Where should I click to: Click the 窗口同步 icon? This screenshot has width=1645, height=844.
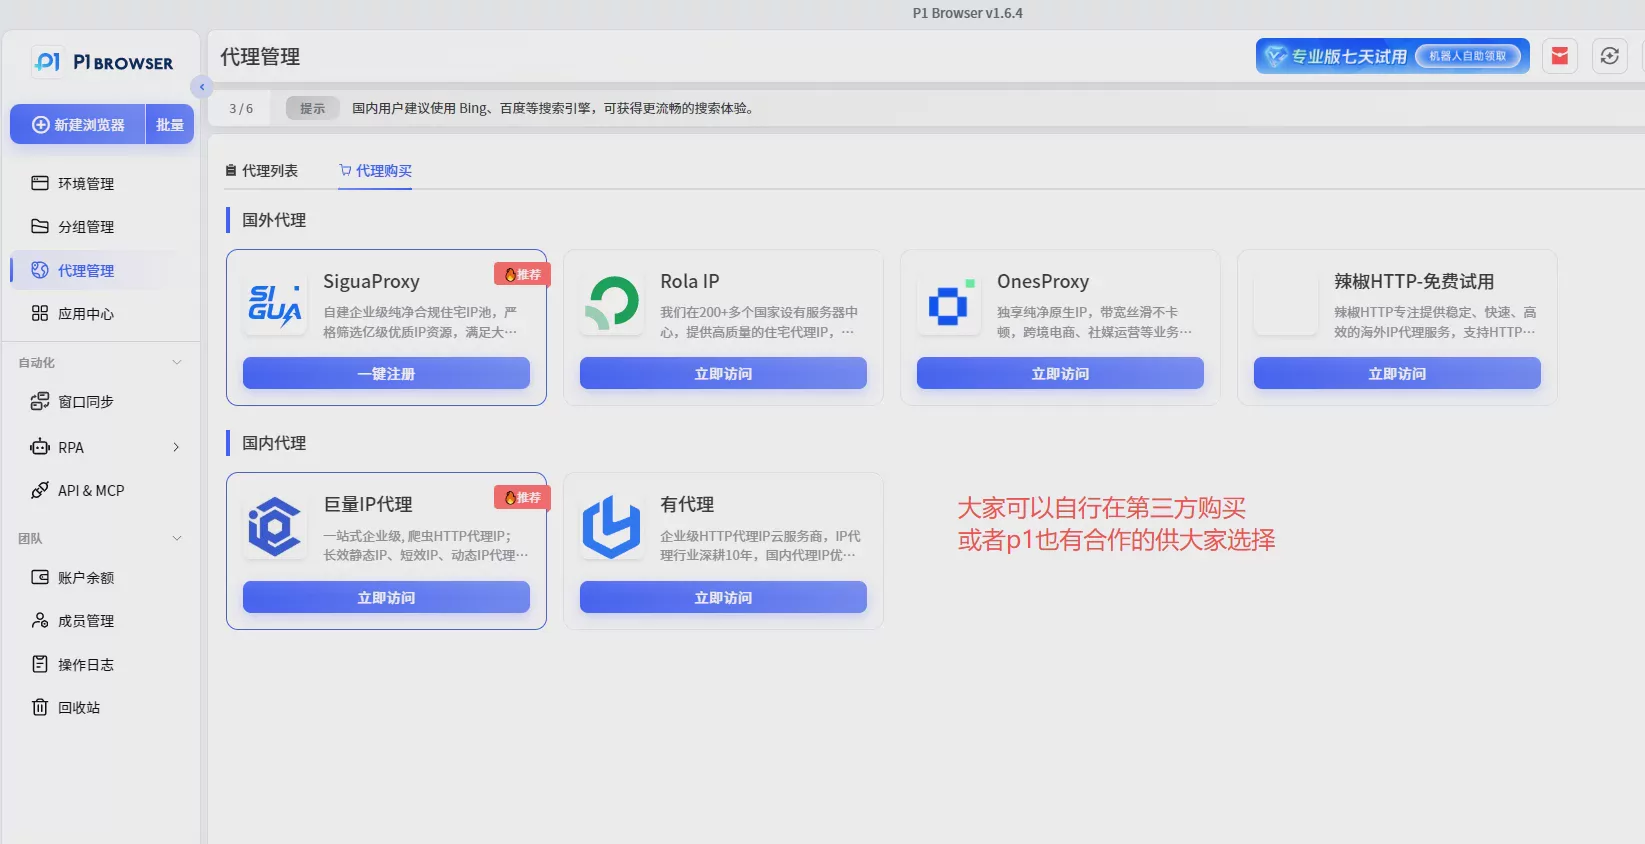coord(40,401)
